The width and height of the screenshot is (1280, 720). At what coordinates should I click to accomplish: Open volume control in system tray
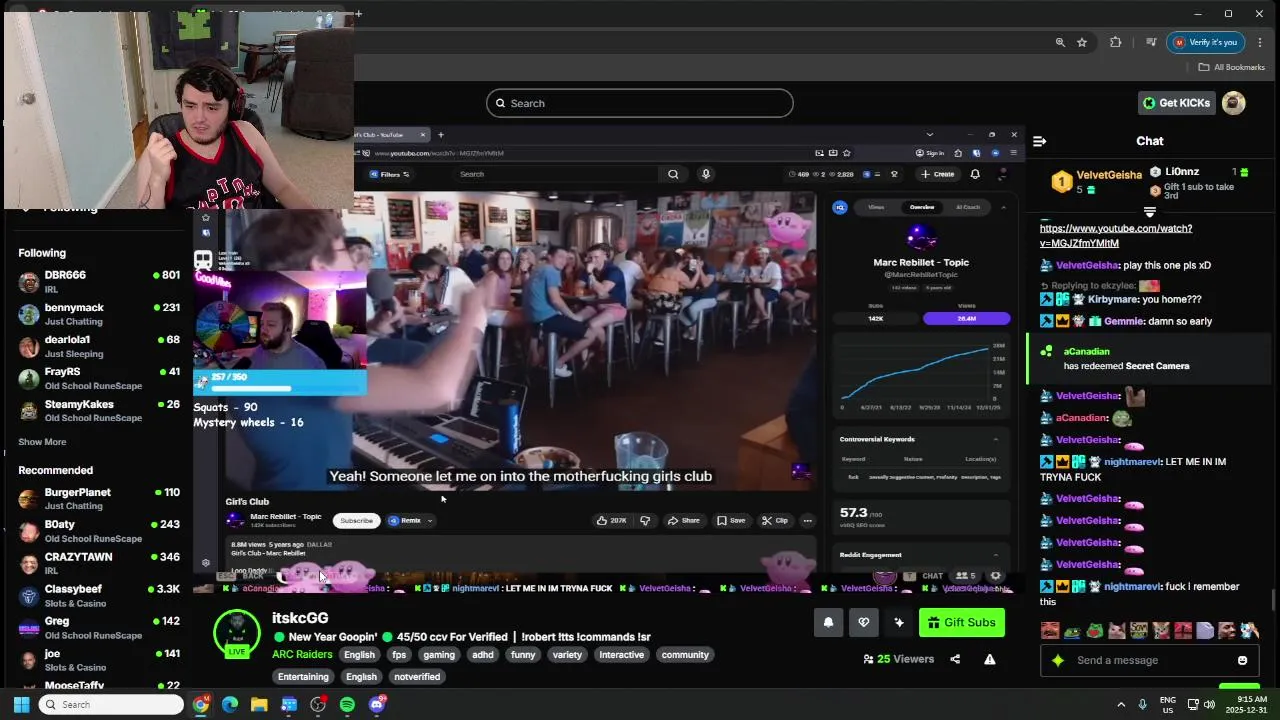[1209, 704]
